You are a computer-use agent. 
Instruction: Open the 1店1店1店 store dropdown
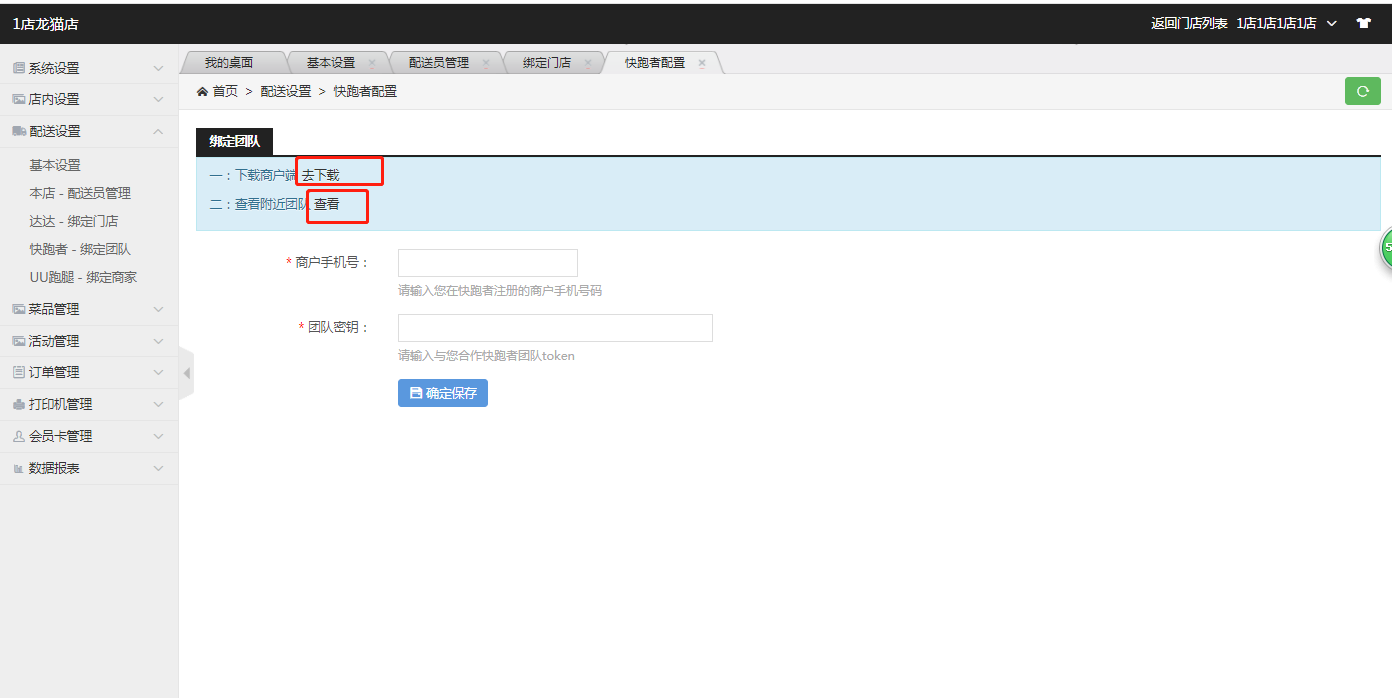point(1288,23)
